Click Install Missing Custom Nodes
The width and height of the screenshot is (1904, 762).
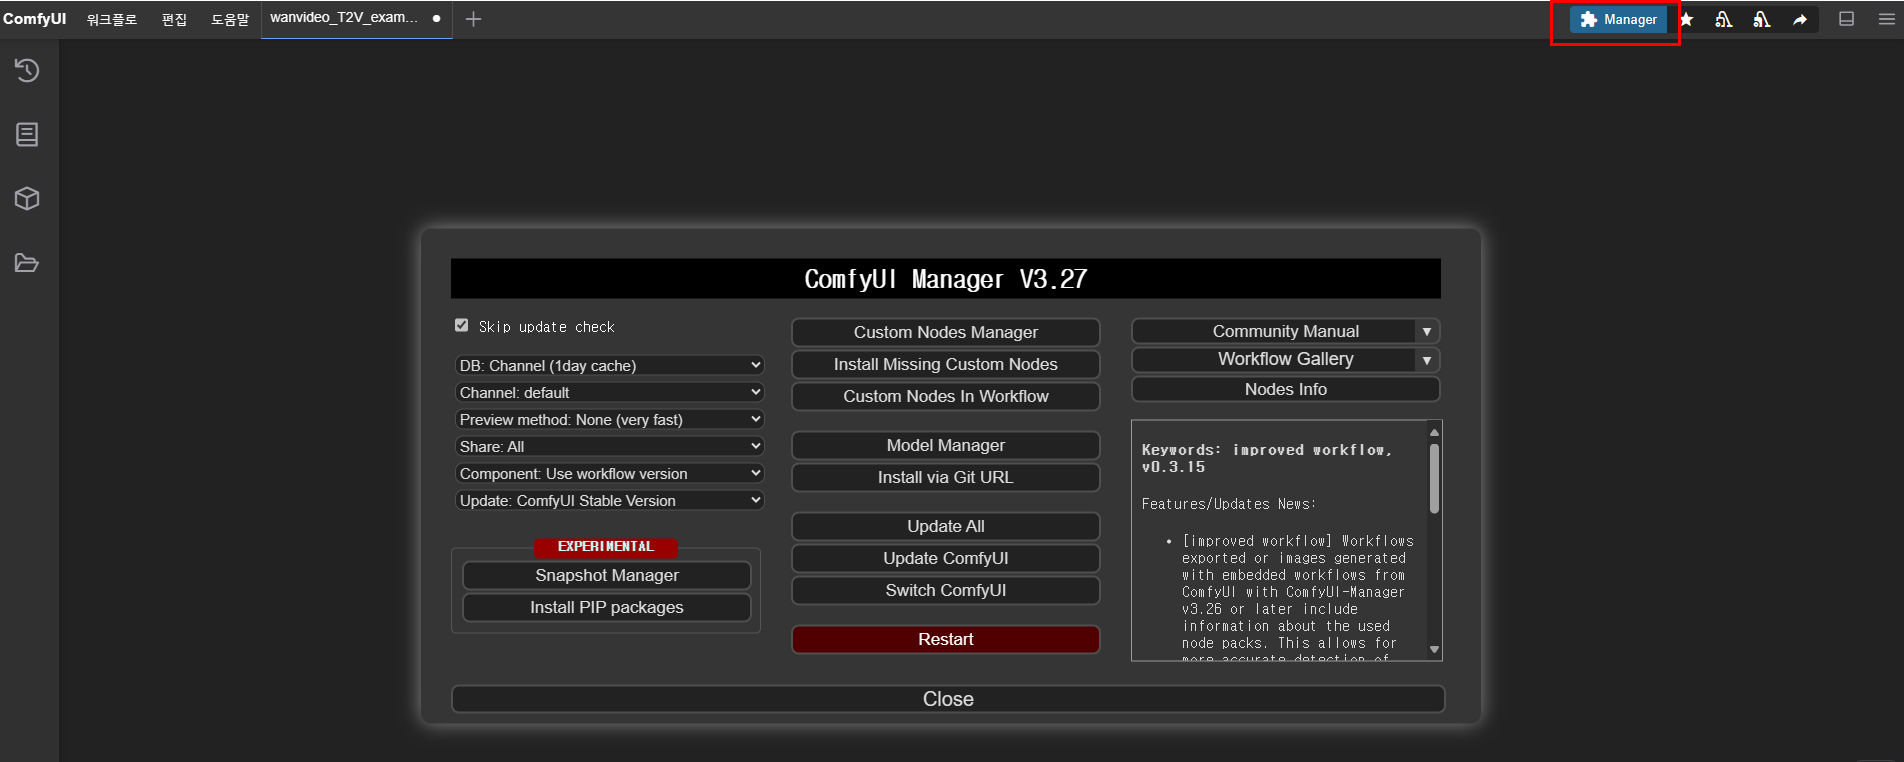946,364
